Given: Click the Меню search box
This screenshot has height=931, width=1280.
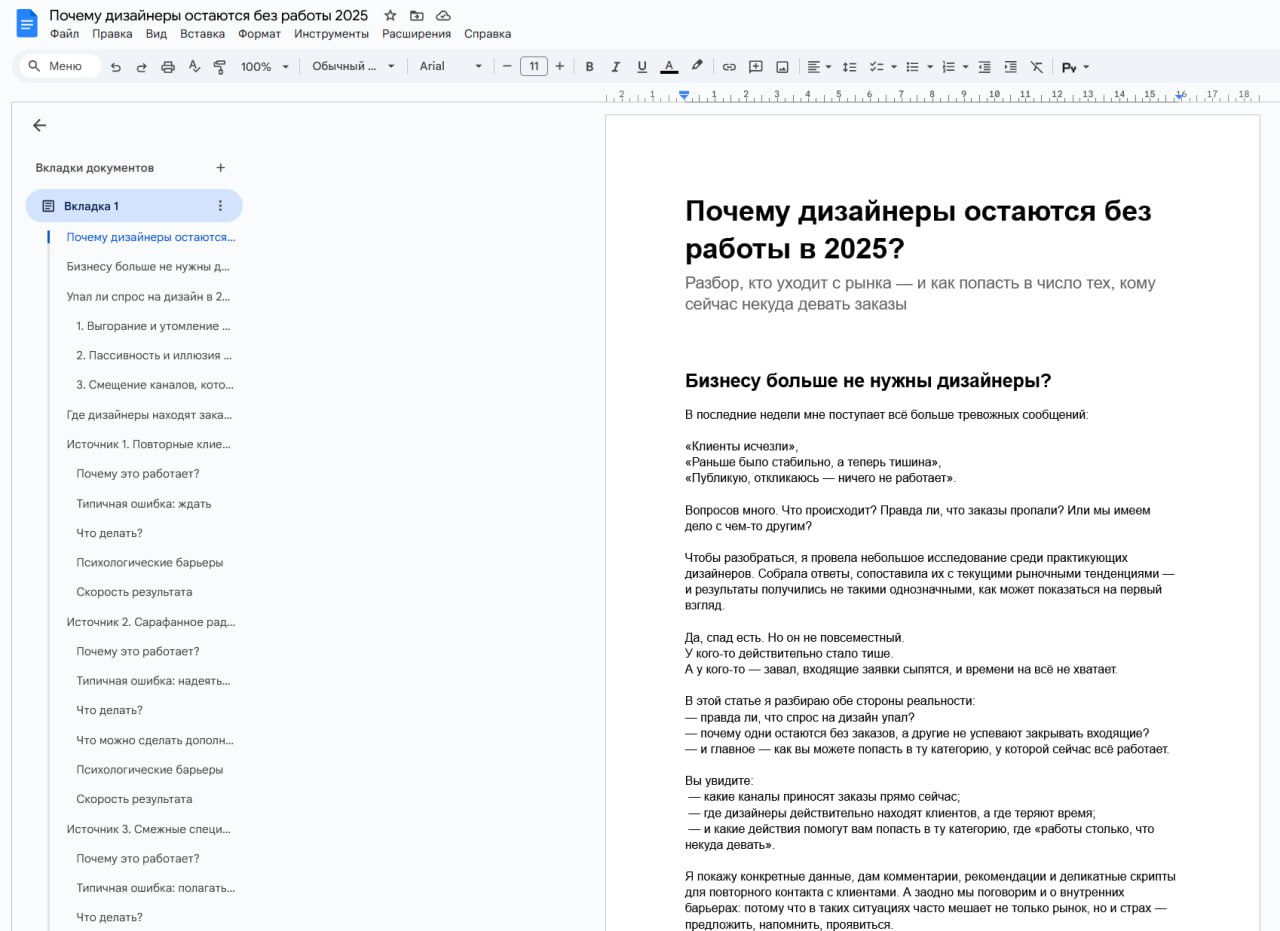Looking at the screenshot, I should pos(60,66).
